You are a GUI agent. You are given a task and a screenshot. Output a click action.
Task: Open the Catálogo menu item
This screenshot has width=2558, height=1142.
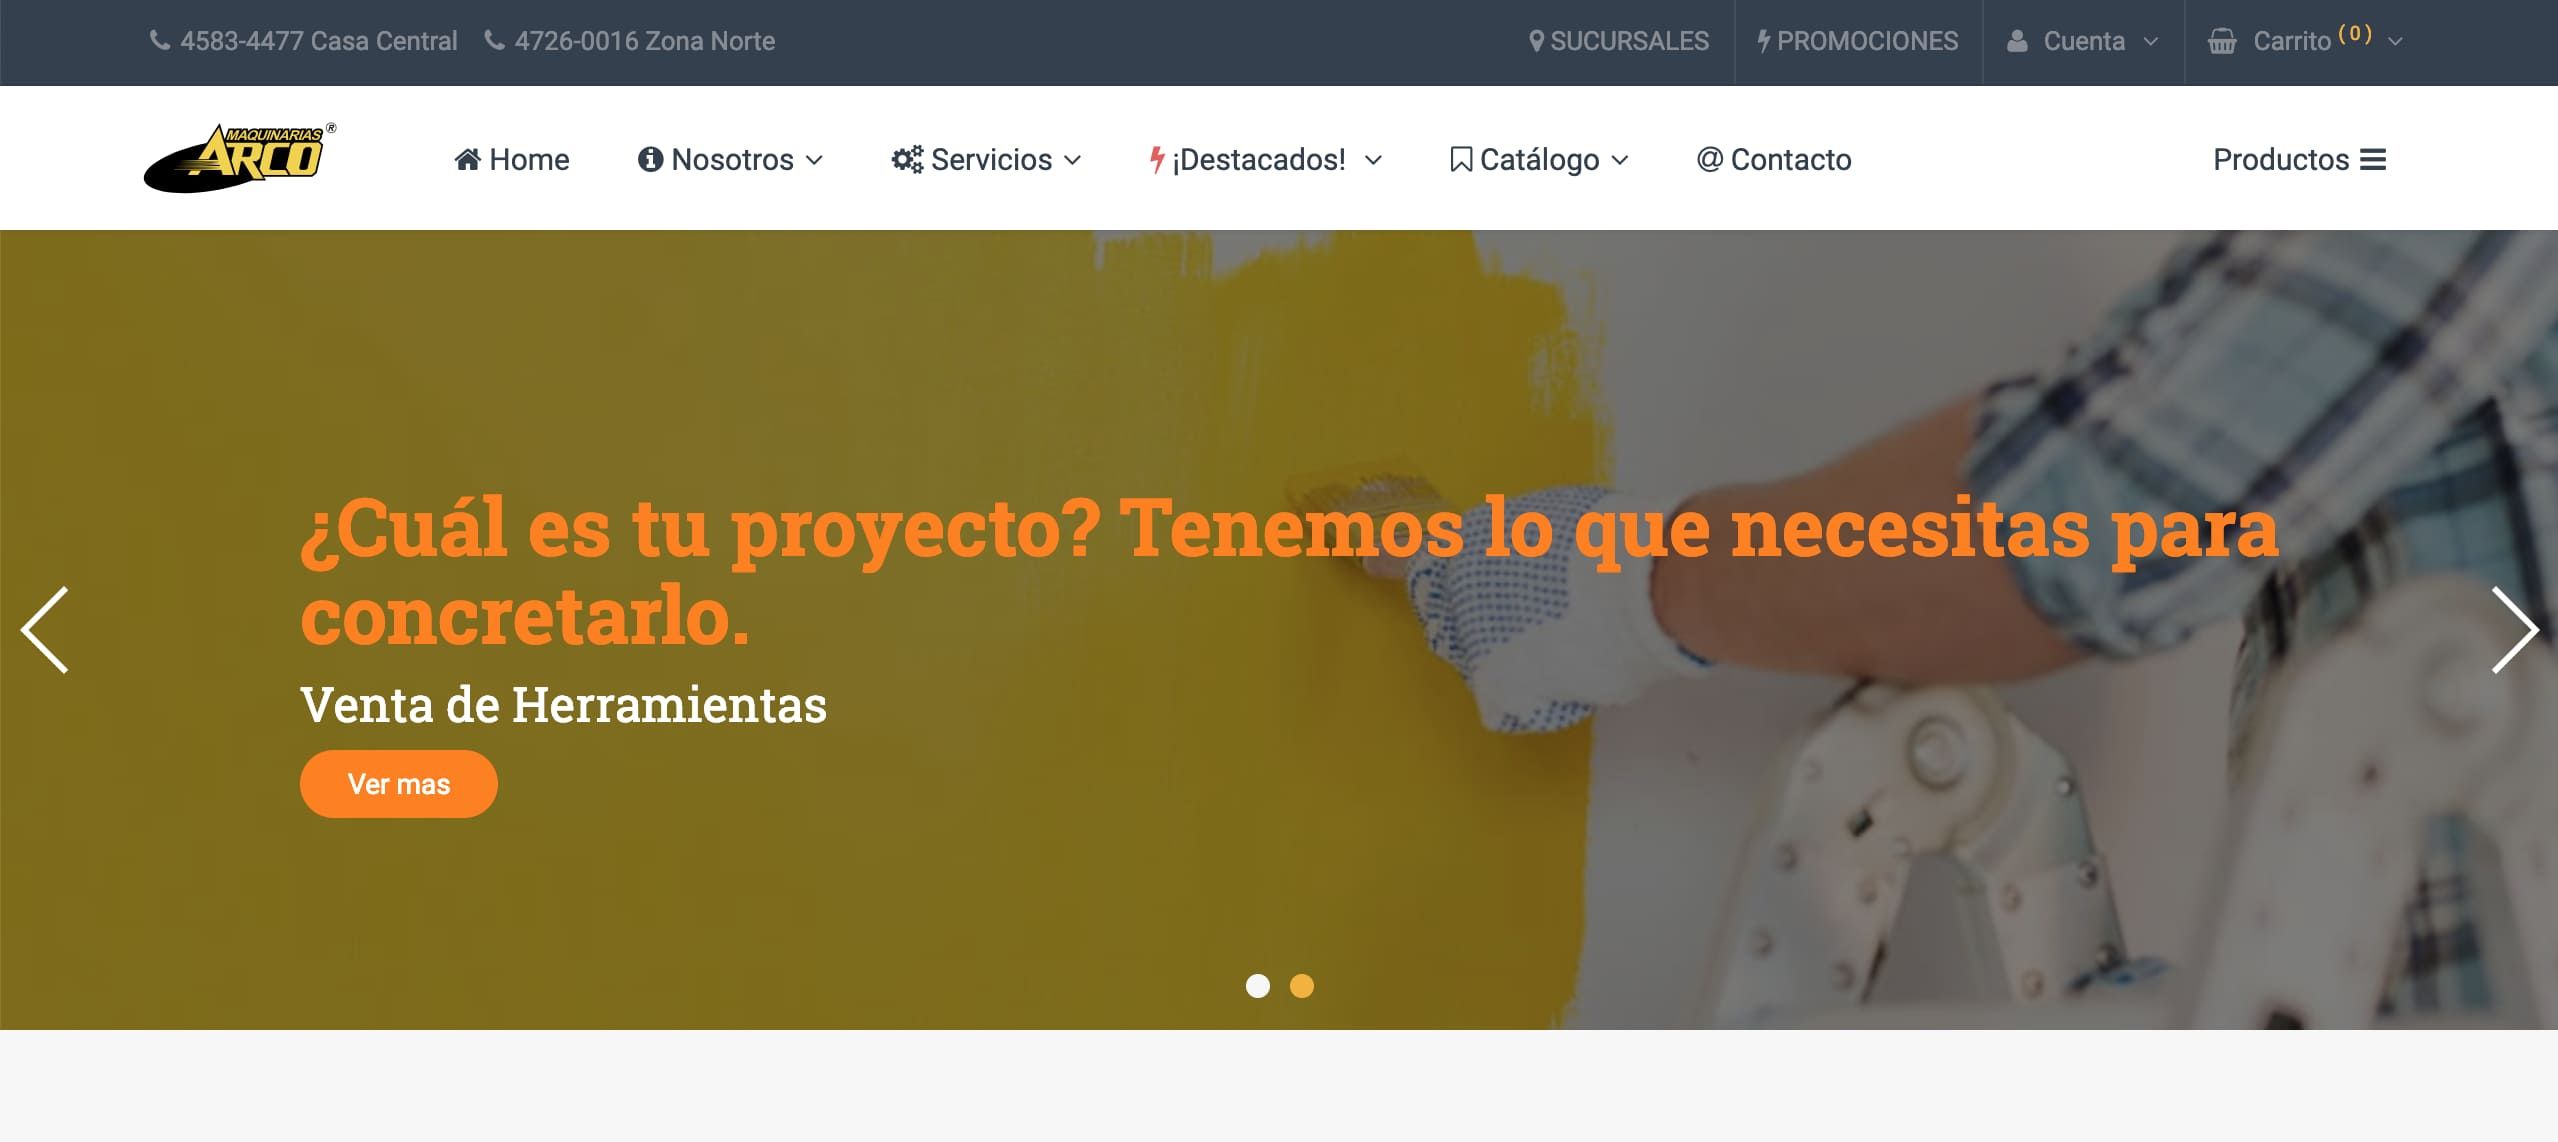1539,159
